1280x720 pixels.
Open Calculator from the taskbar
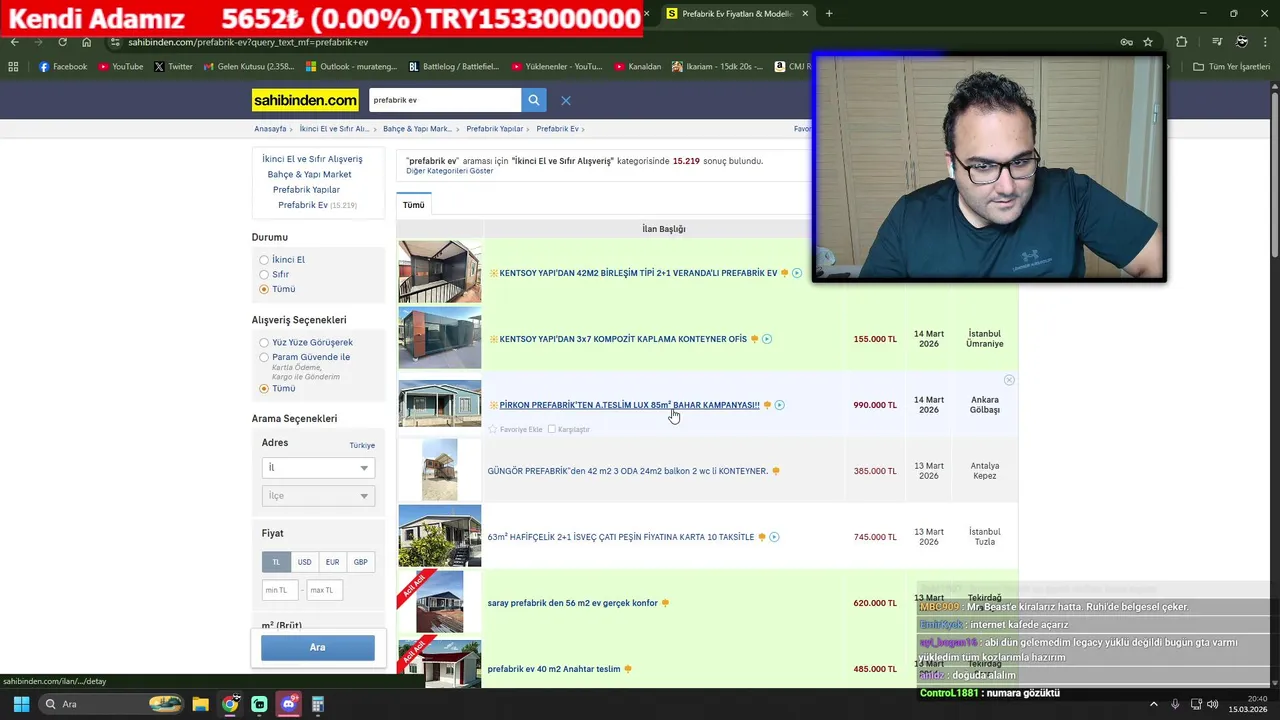tap(318, 704)
